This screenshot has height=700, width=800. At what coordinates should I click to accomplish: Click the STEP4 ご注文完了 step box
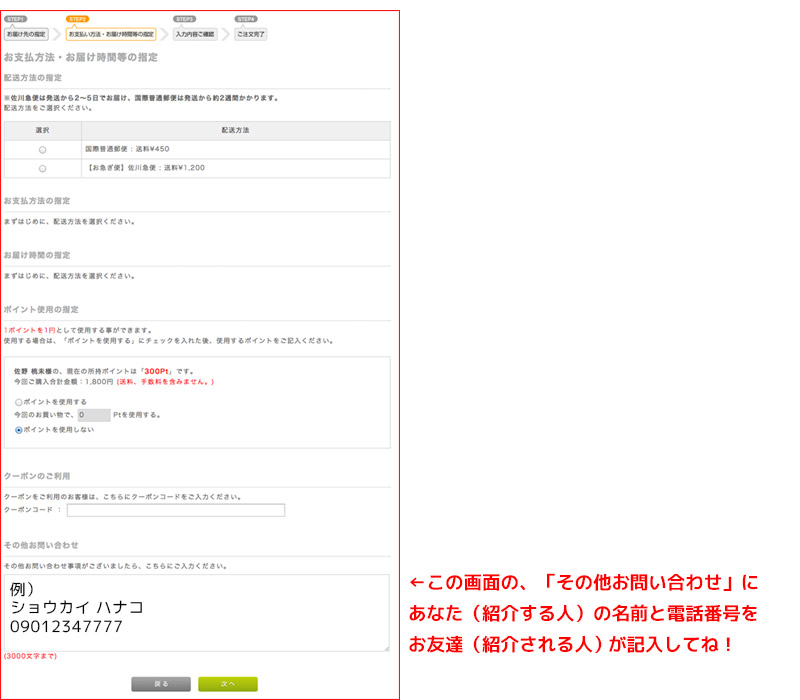(251, 34)
